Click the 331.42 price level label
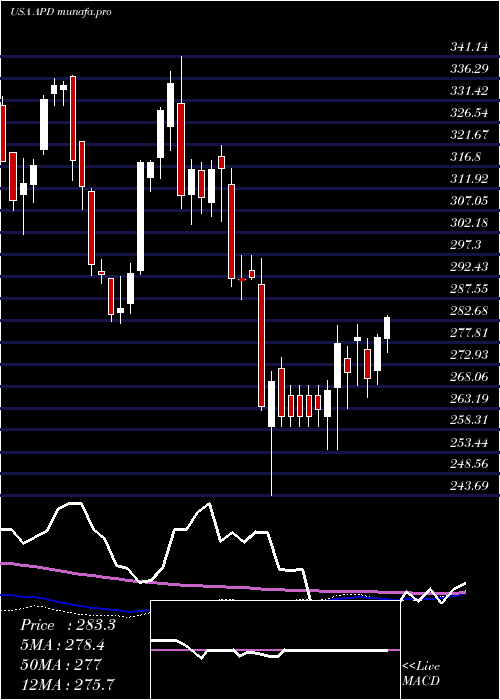The image size is (500, 700). 469,91
